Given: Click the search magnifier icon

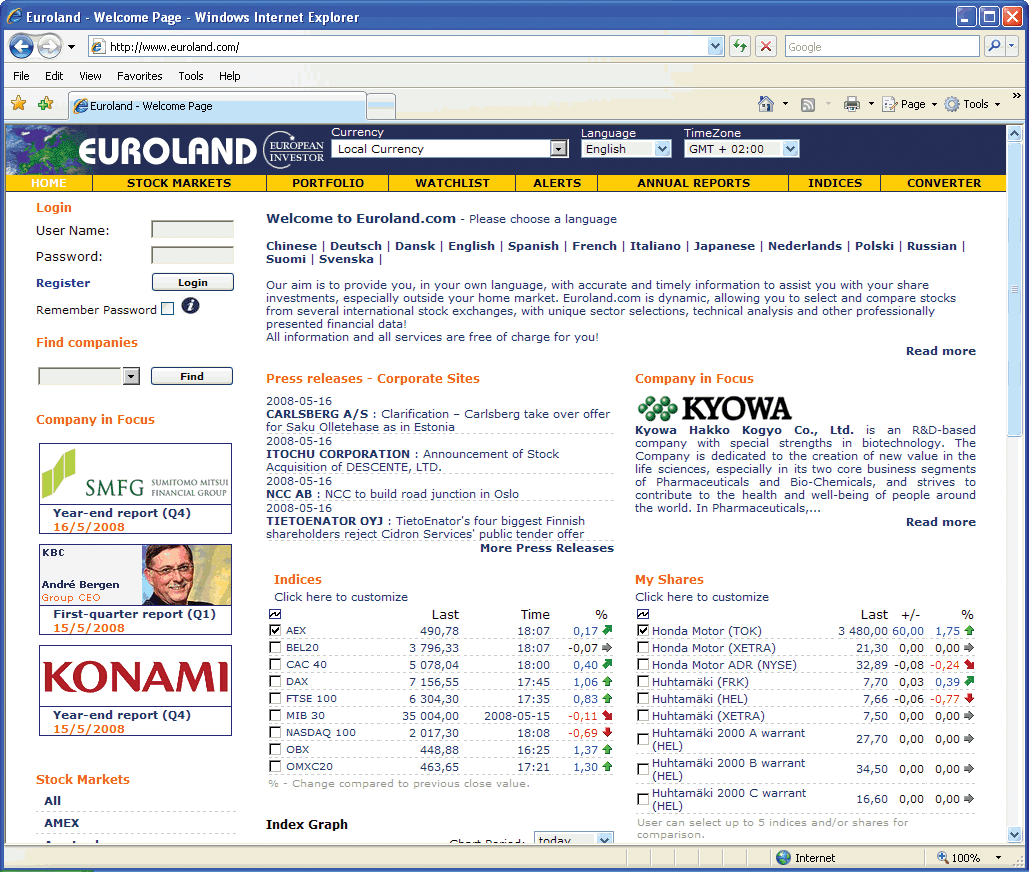Looking at the screenshot, I should (994, 46).
